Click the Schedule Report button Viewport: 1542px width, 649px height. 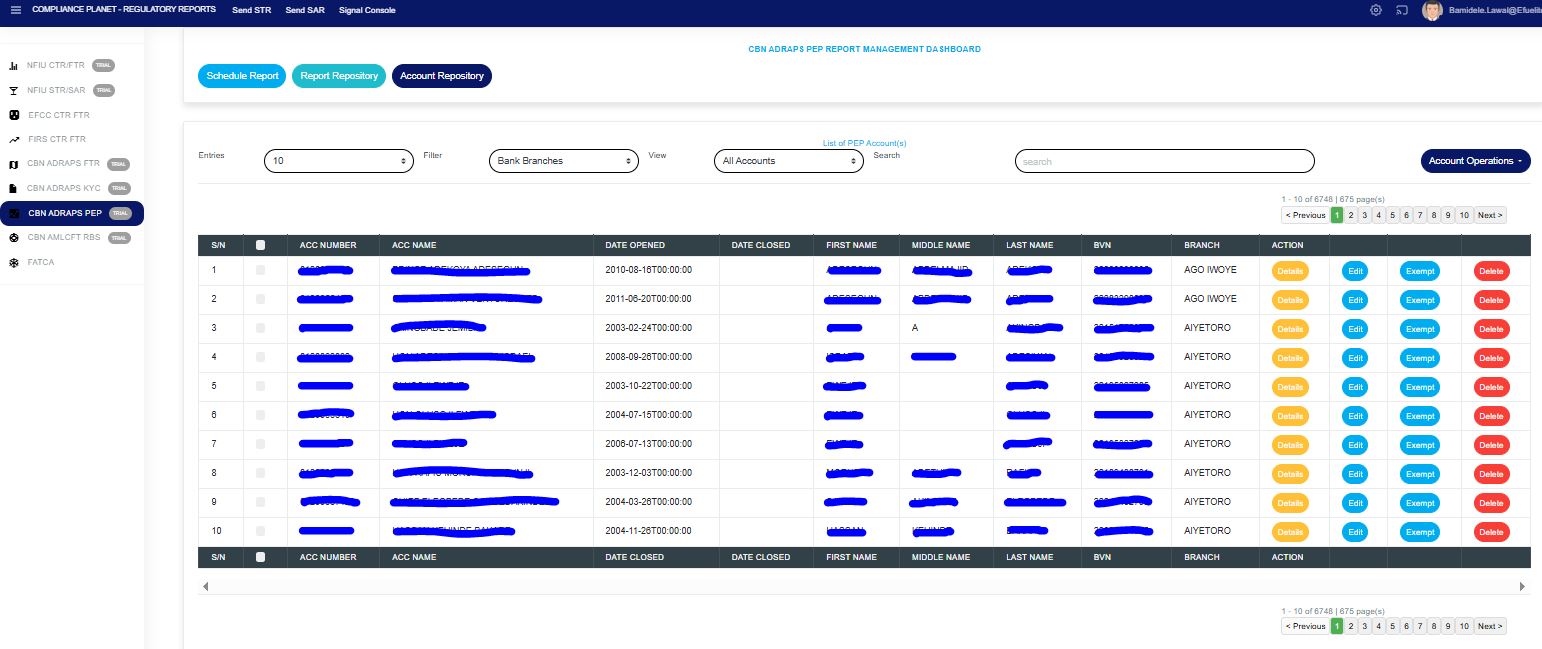point(241,75)
